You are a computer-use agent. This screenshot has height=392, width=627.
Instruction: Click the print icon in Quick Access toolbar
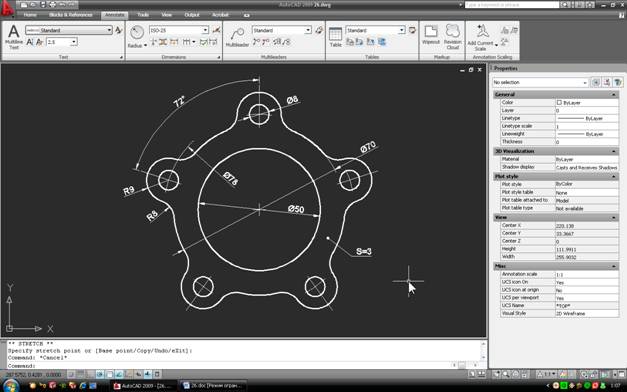coord(53,5)
